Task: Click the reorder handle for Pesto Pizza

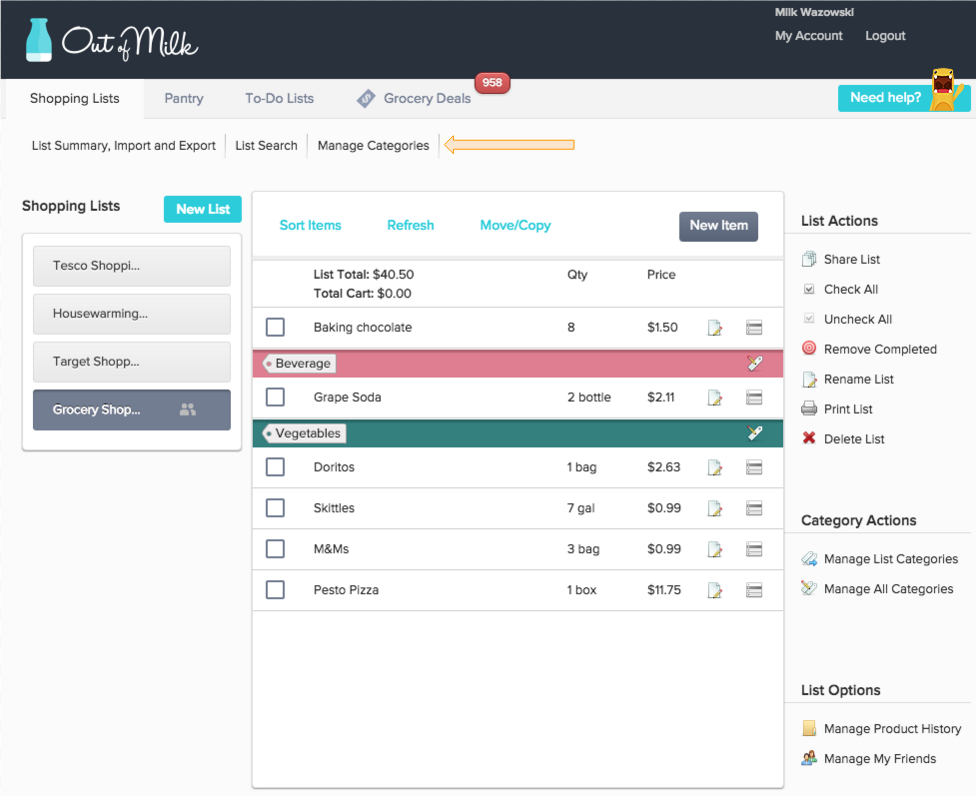Action: [754, 590]
